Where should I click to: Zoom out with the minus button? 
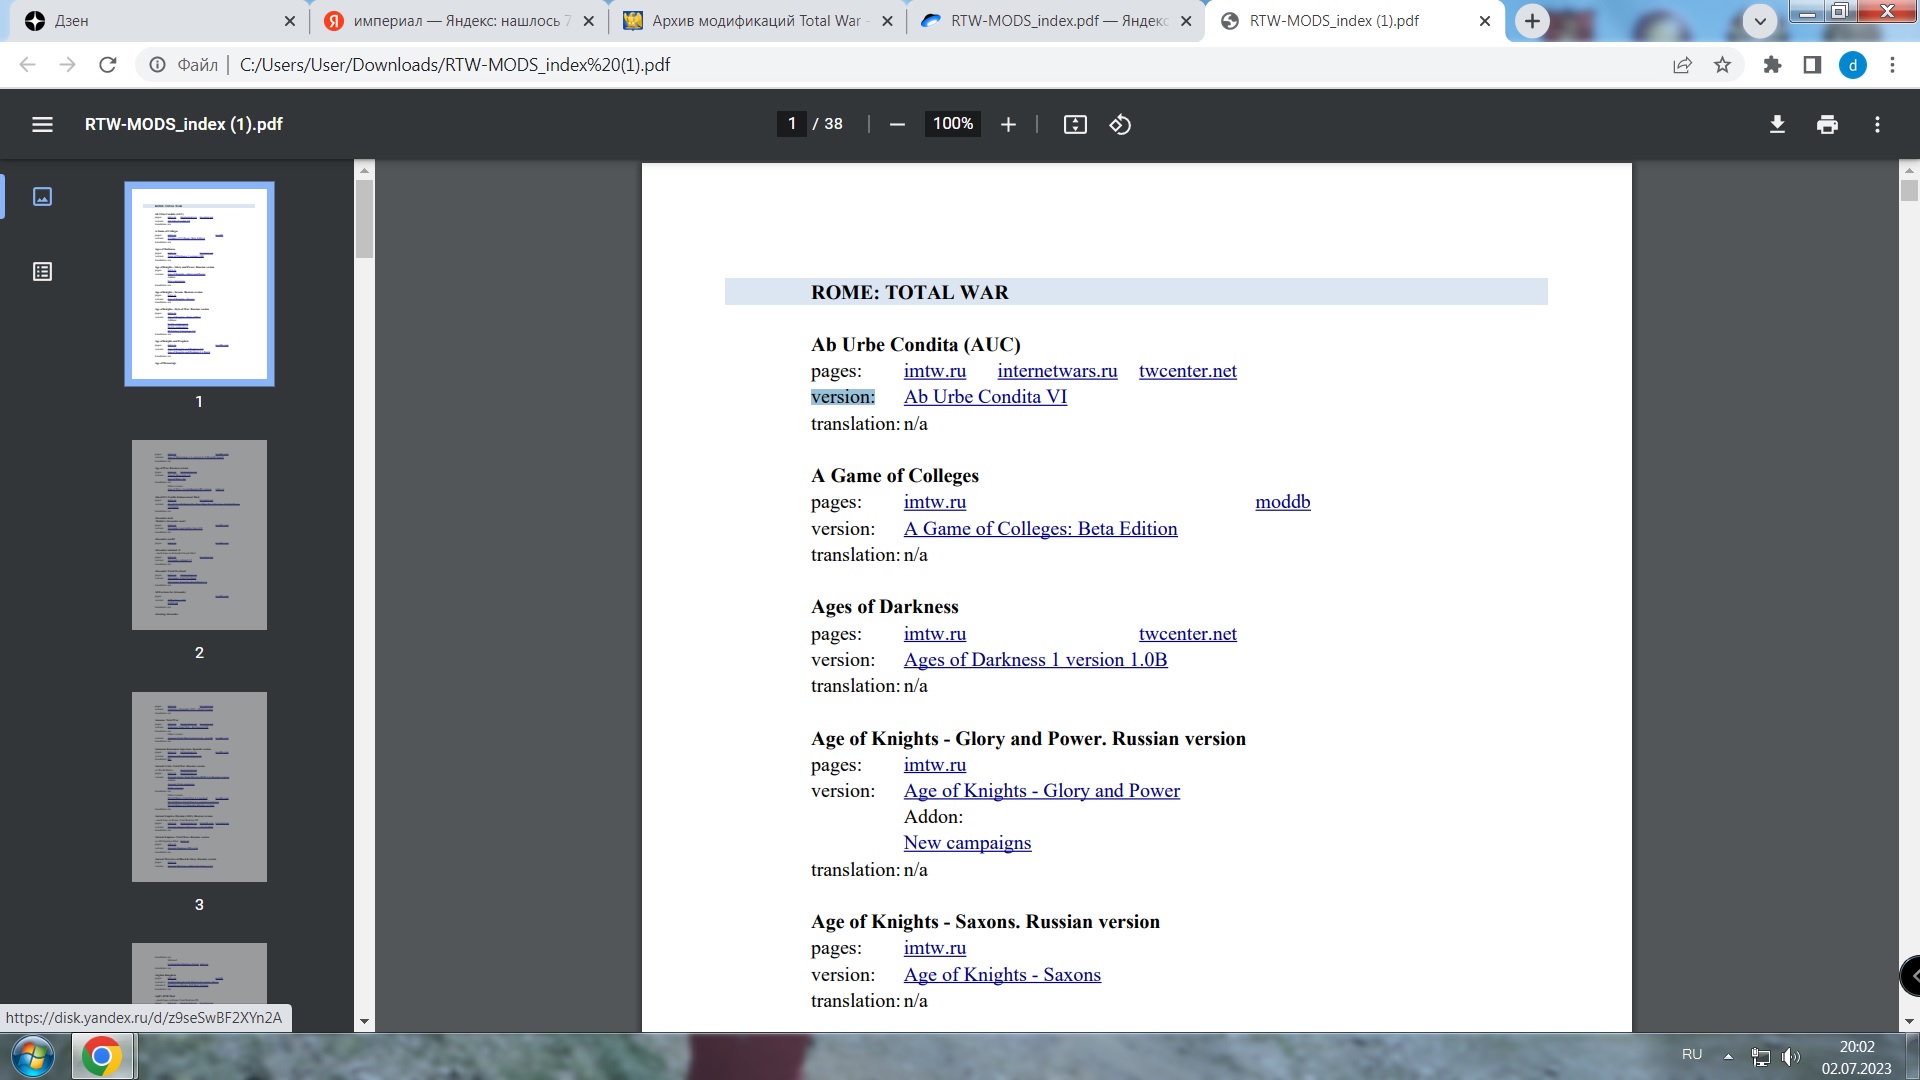click(x=897, y=124)
